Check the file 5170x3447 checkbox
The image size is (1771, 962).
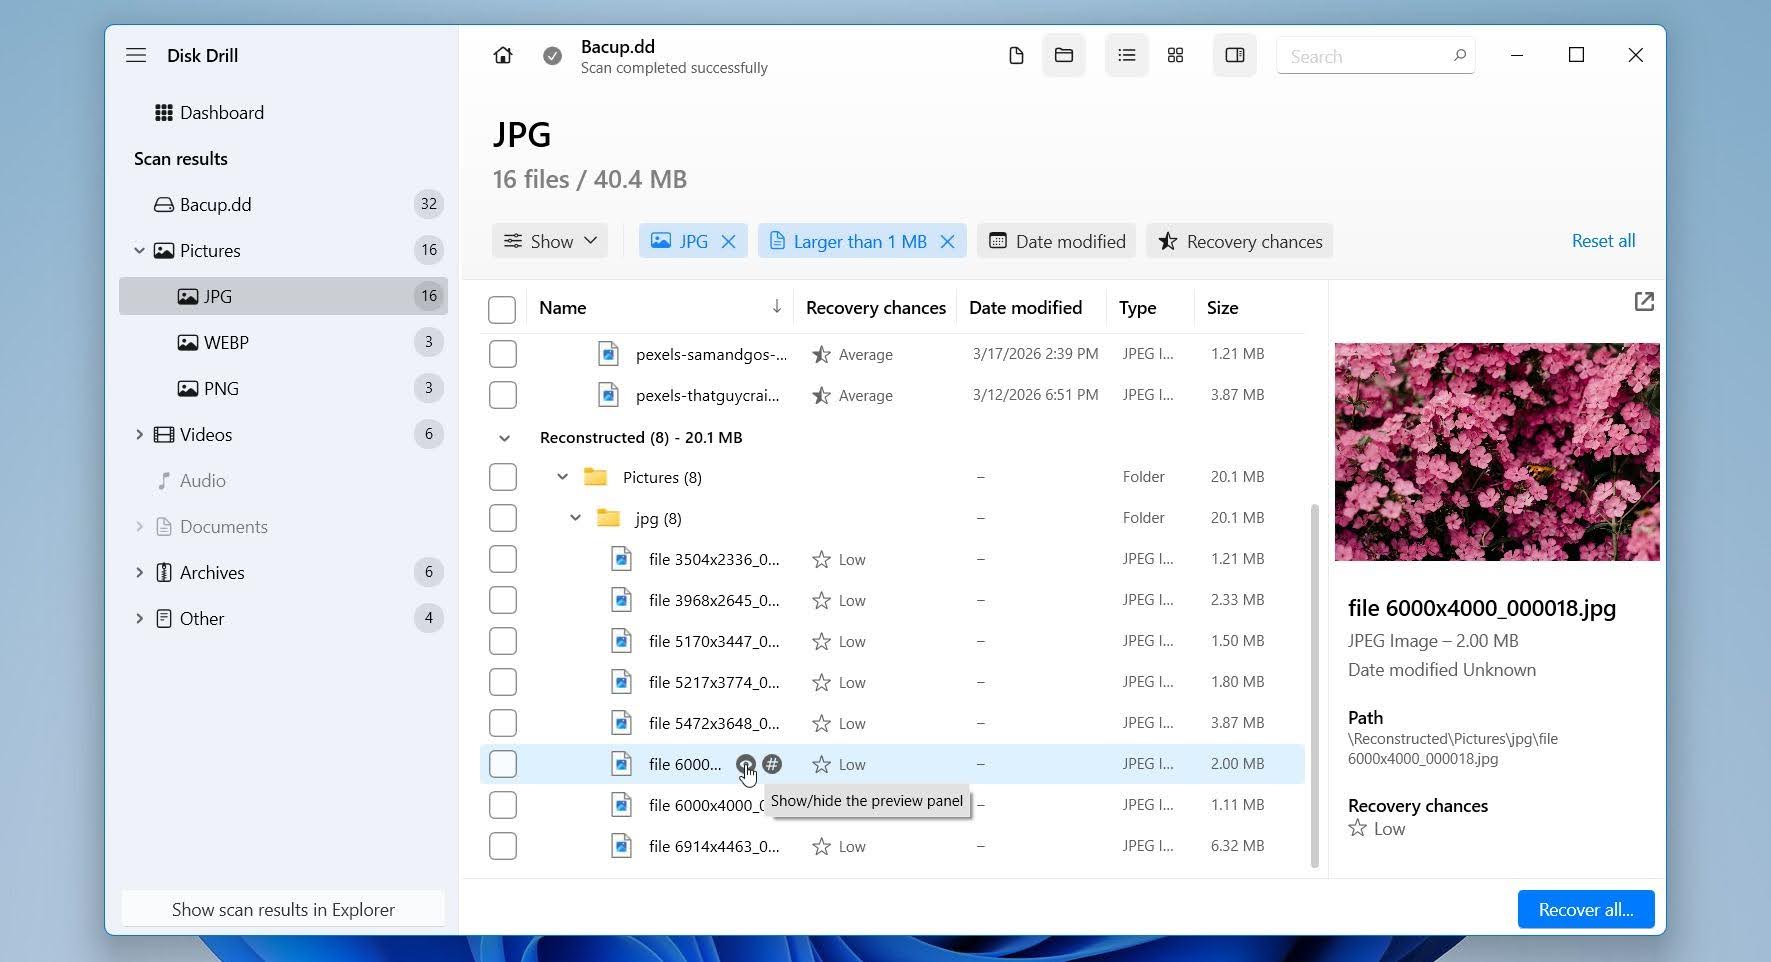click(x=503, y=641)
